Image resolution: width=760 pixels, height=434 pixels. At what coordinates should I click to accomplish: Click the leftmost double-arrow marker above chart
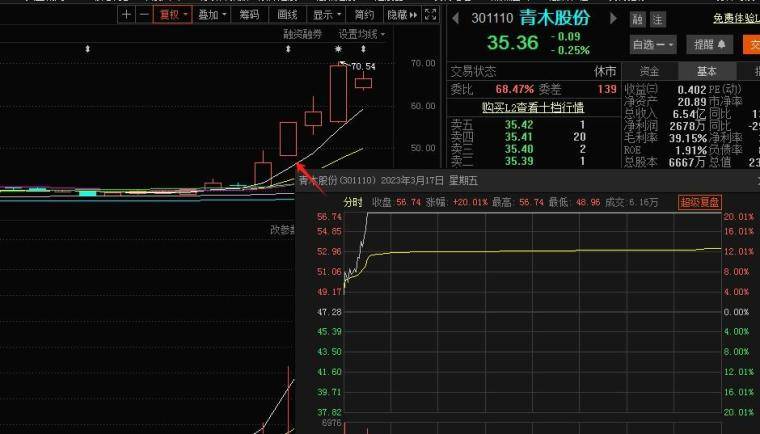tap(88, 48)
